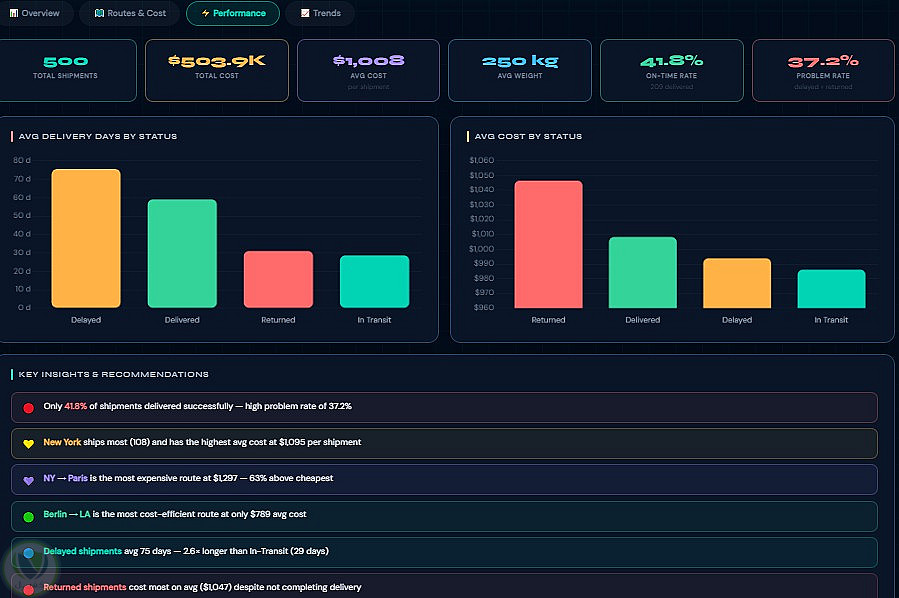This screenshot has width=899, height=598.
Task: Click the green Delivered bar in delivery days chart
Action: pos(182,253)
